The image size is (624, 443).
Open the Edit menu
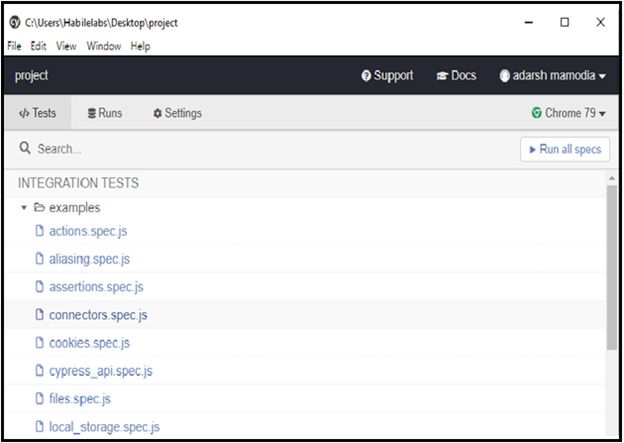pos(38,46)
